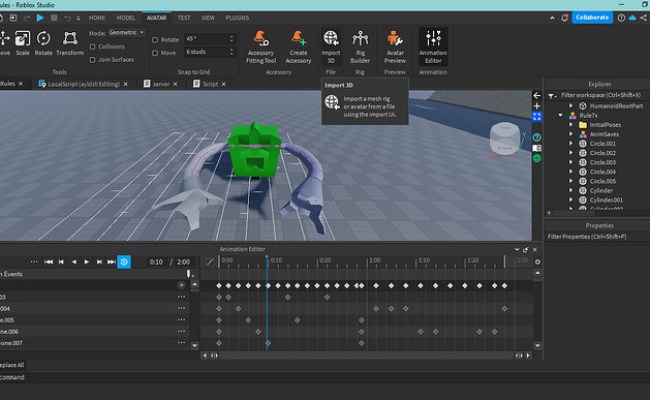Screen dimensions: 650x400
Task: Close the Animation Editor panel
Action: click(535, 250)
